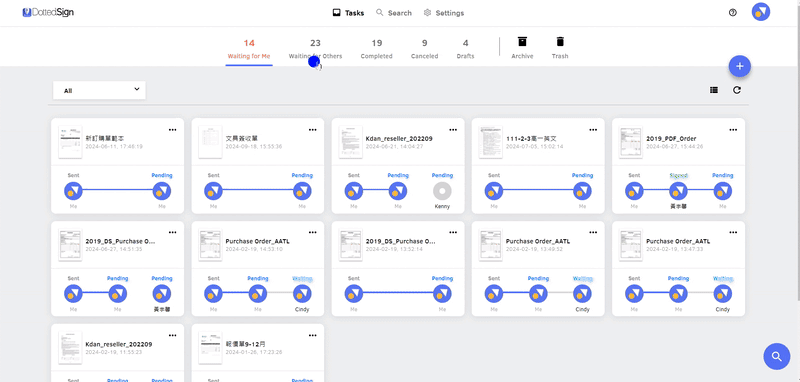Click Kenny's gray signer avatar
Image resolution: width=800 pixels, height=382 pixels.
(442, 191)
